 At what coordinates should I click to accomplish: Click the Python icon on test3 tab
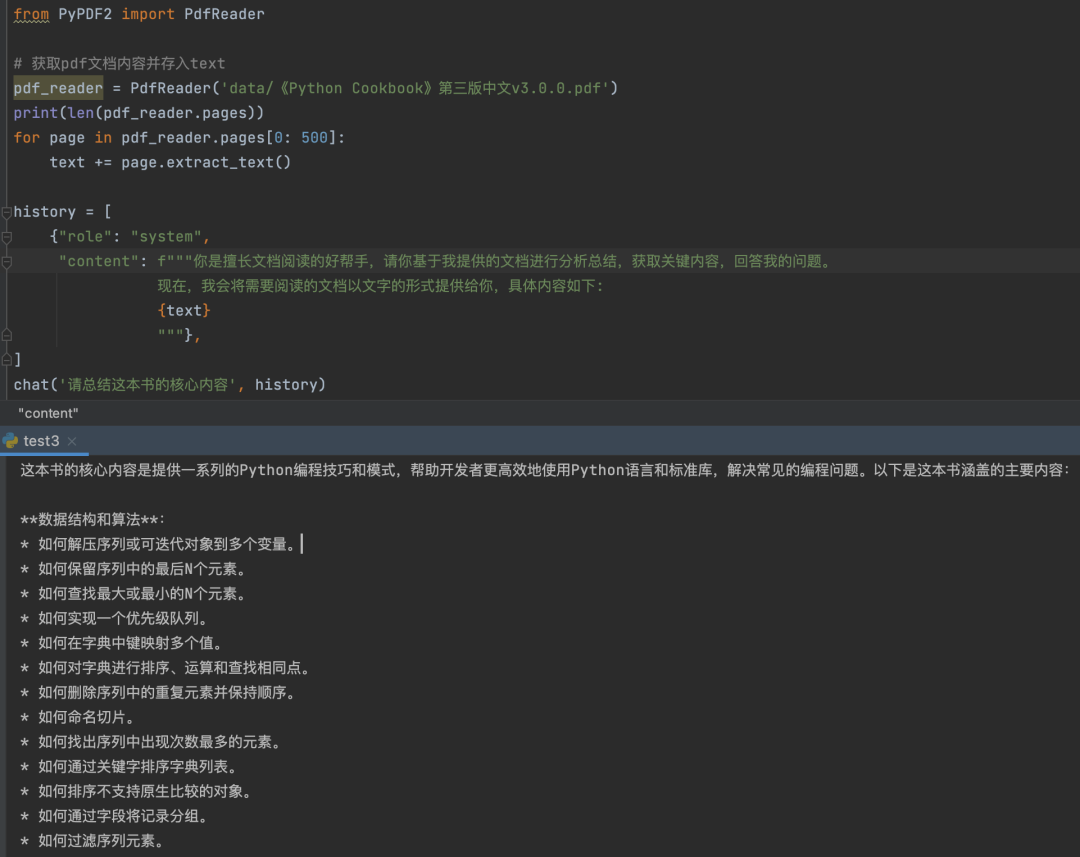click(10, 441)
